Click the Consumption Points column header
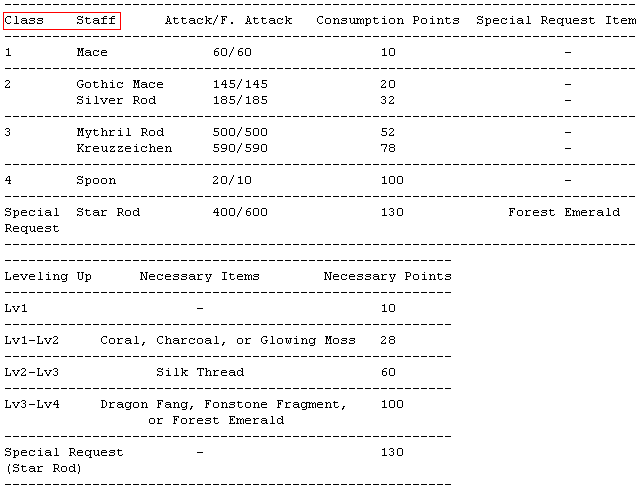Screen dimensions: 641x495 pos(388,20)
